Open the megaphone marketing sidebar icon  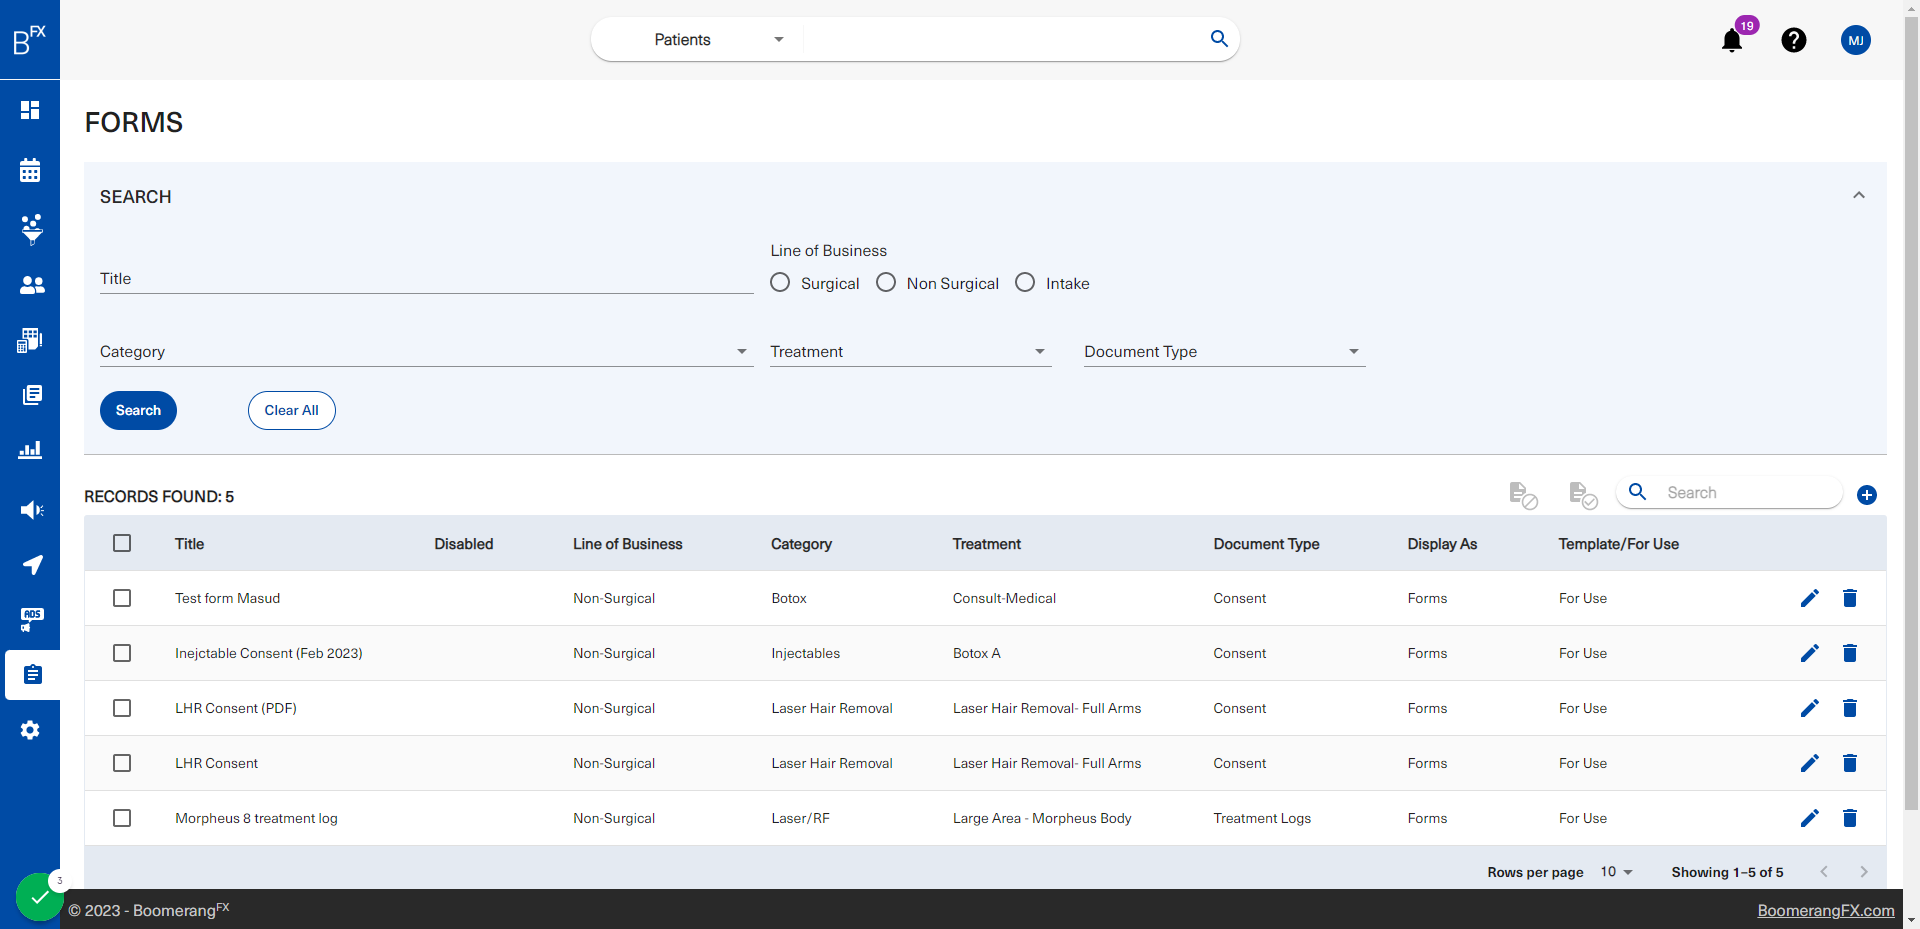(x=32, y=510)
